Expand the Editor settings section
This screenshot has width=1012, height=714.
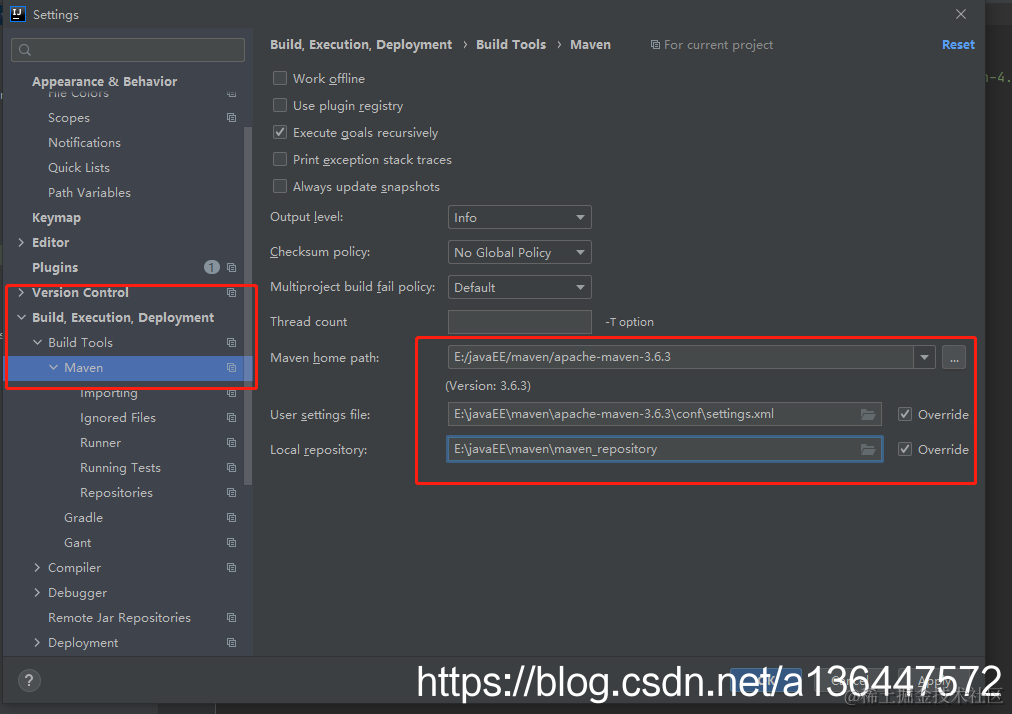click(21, 242)
